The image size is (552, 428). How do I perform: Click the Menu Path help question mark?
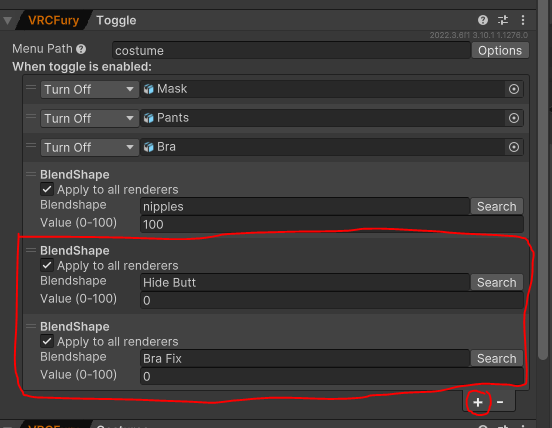[x=81, y=49]
